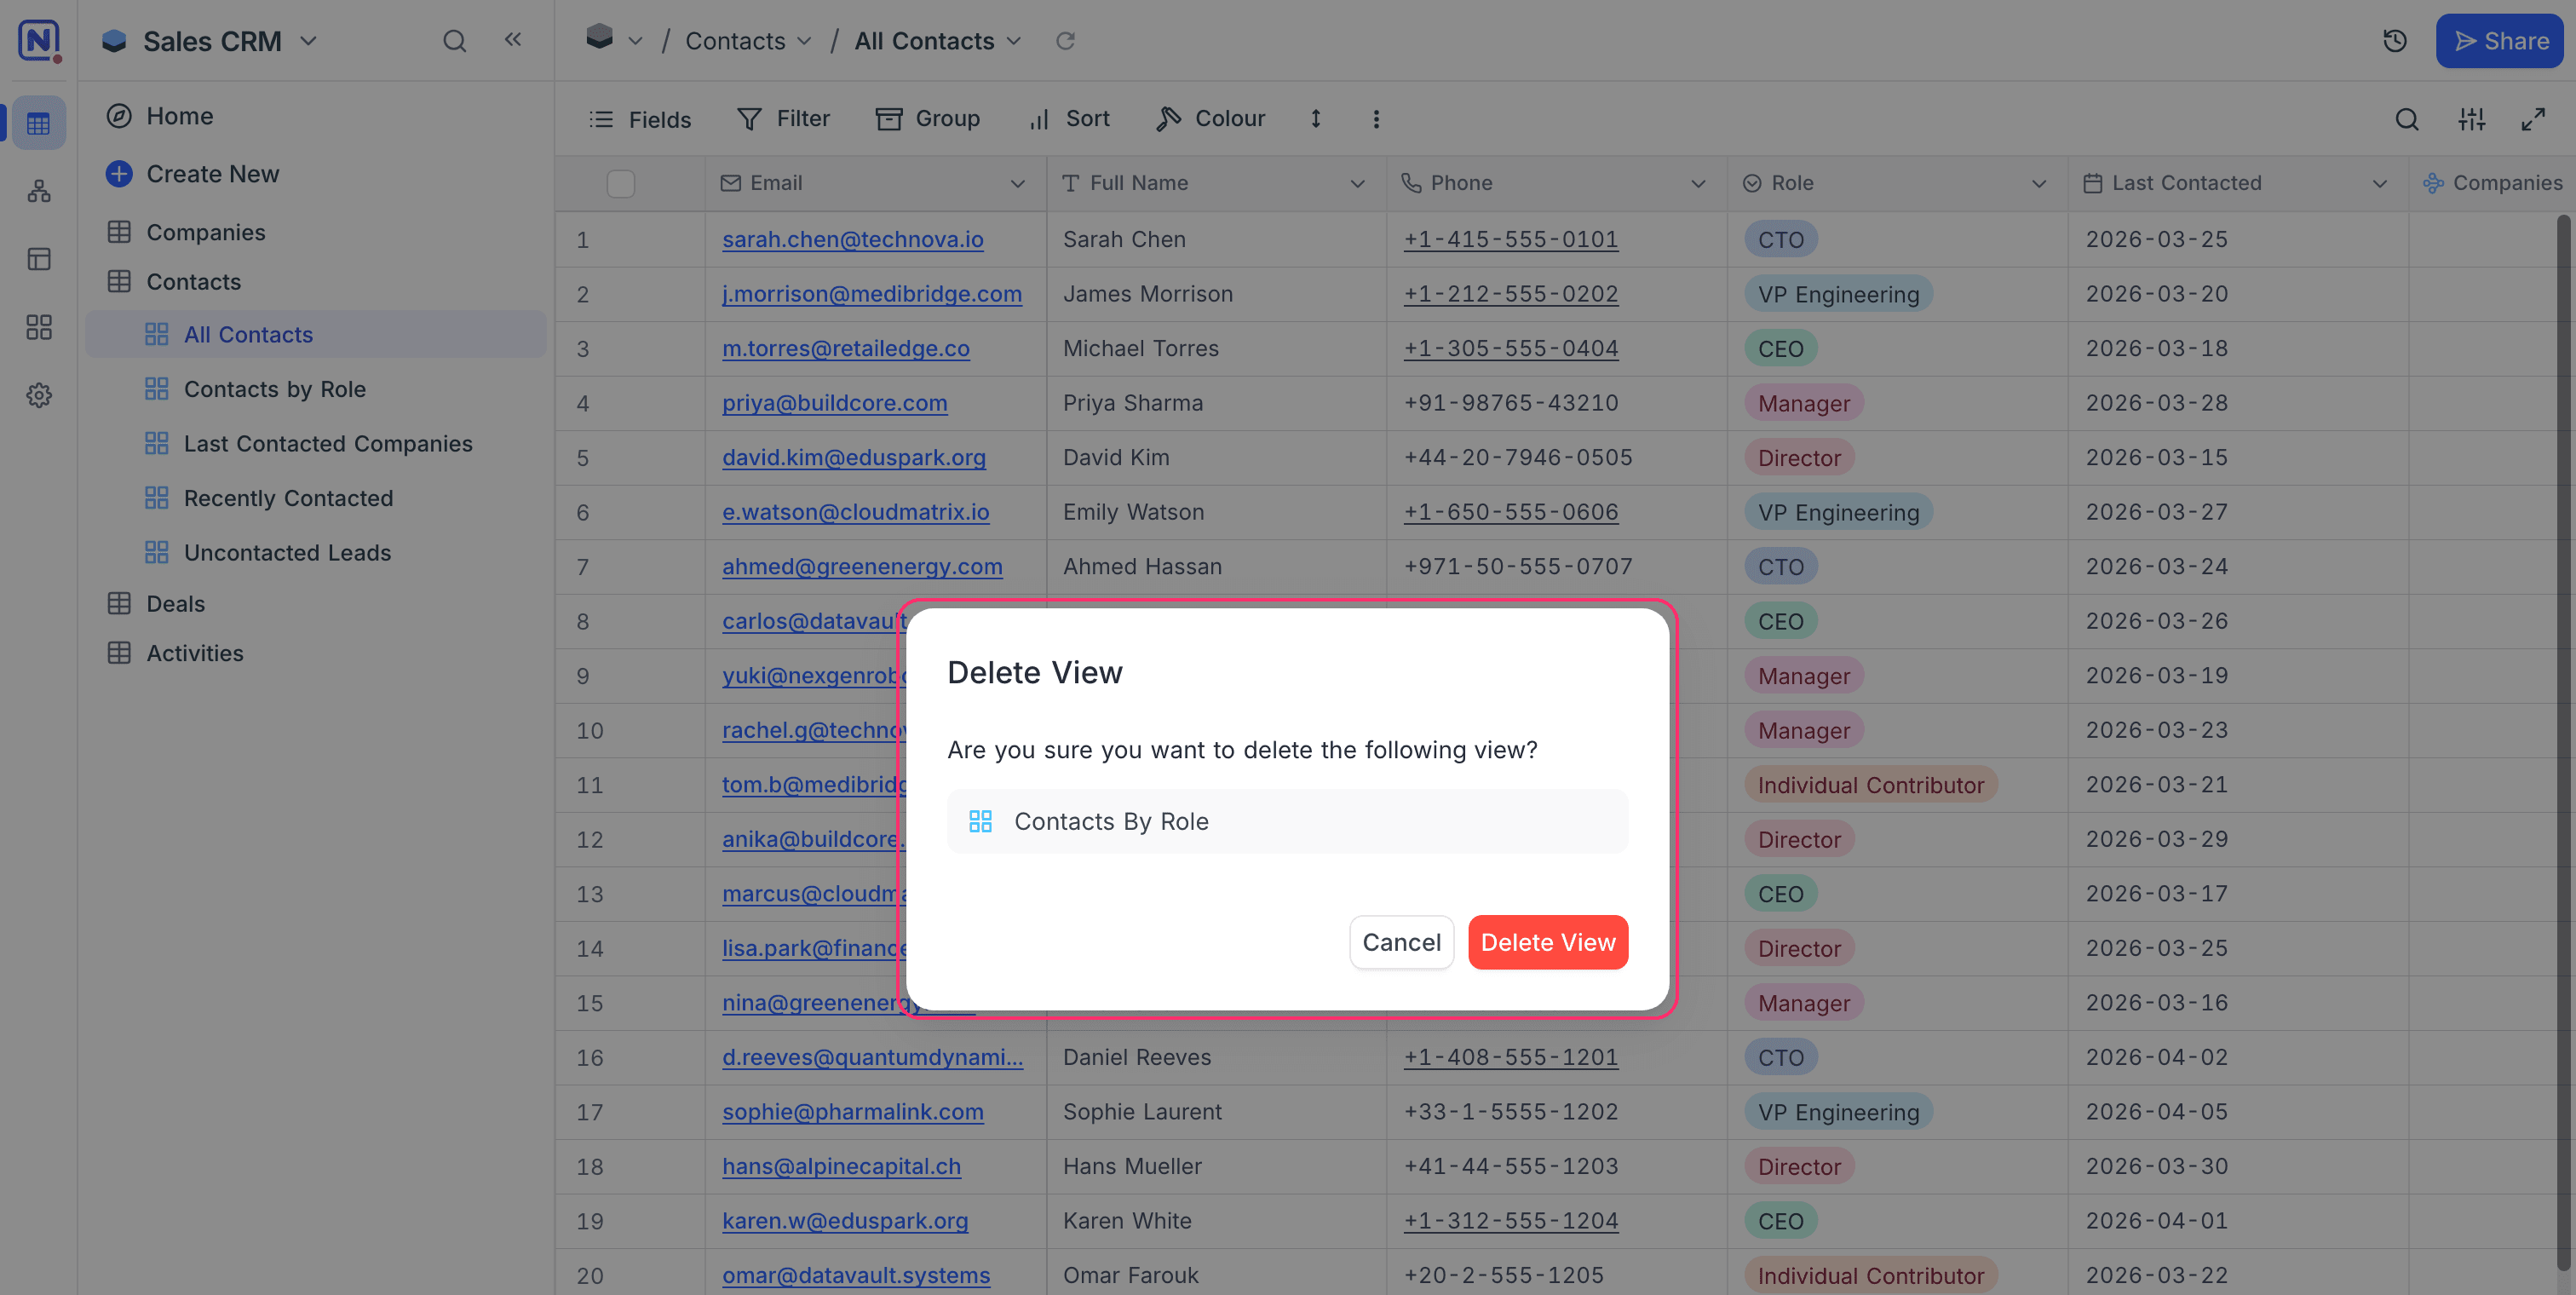Open the Role column menu chevron
The image size is (2576, 1295).
click(2039, 183)
